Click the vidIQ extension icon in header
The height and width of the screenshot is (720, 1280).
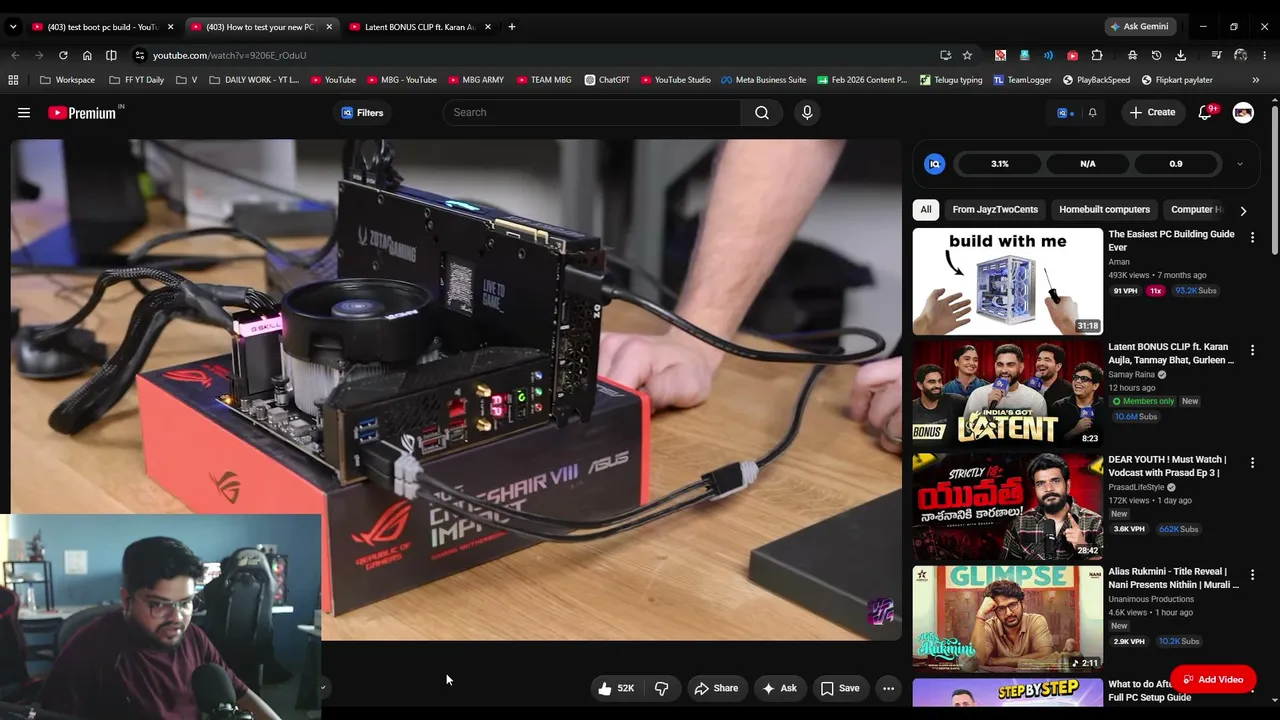1064,113
